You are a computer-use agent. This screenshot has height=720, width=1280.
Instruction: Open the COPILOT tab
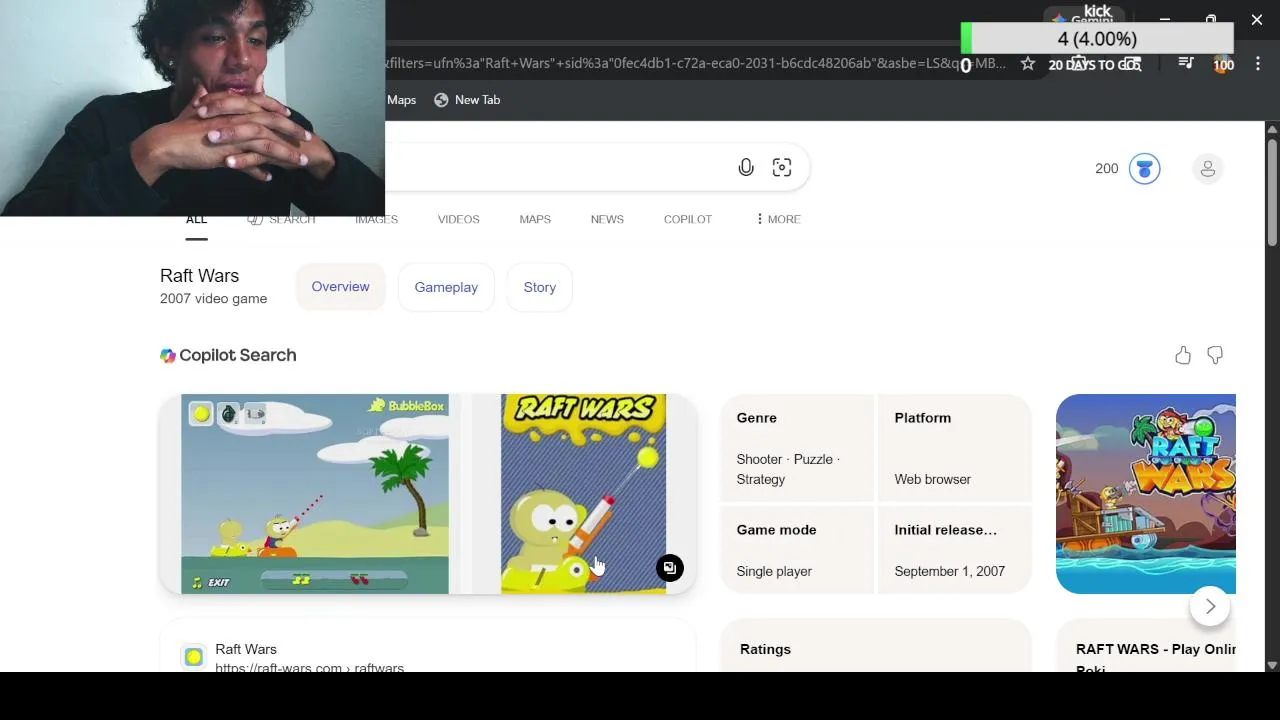coord(688,219)
